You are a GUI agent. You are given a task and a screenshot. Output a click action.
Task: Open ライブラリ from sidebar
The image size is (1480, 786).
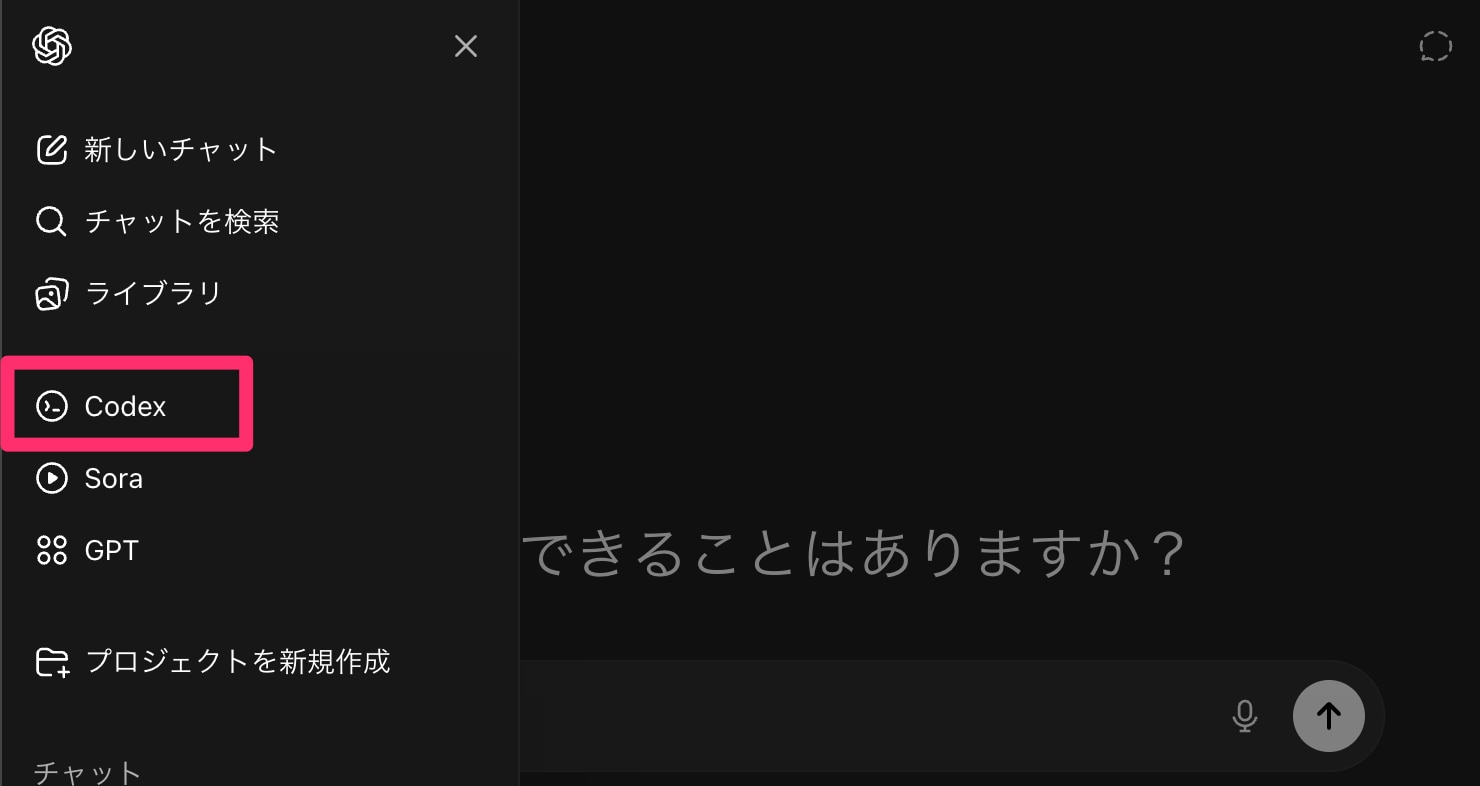153,293
